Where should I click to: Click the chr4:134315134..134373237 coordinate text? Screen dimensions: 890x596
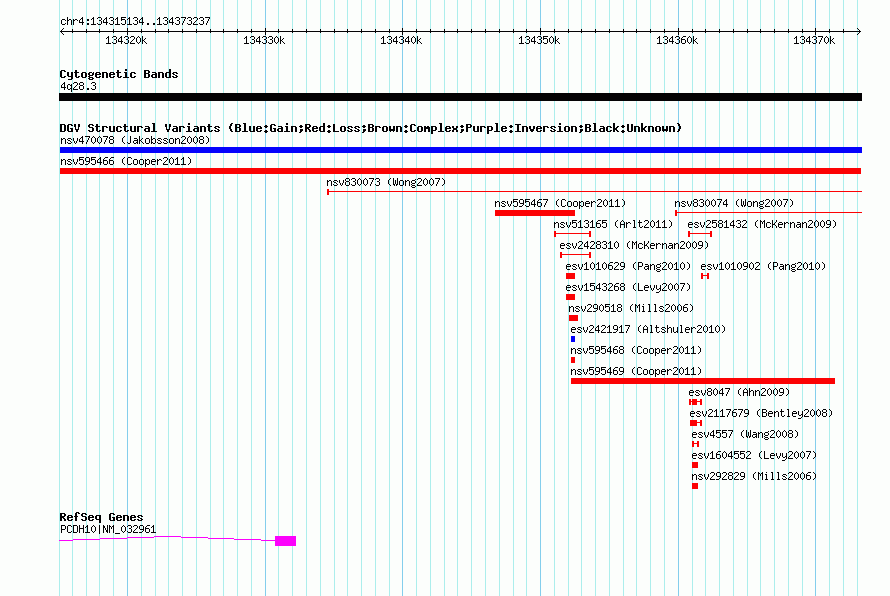click(135, 21)
